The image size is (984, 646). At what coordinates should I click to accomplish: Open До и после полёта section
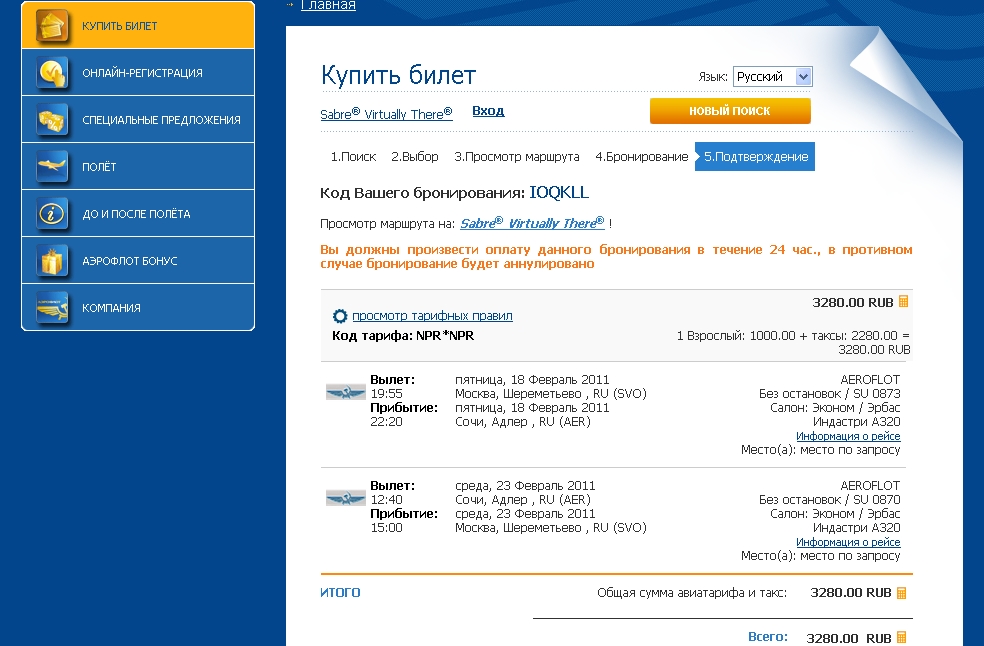click(x=138, y=213)
